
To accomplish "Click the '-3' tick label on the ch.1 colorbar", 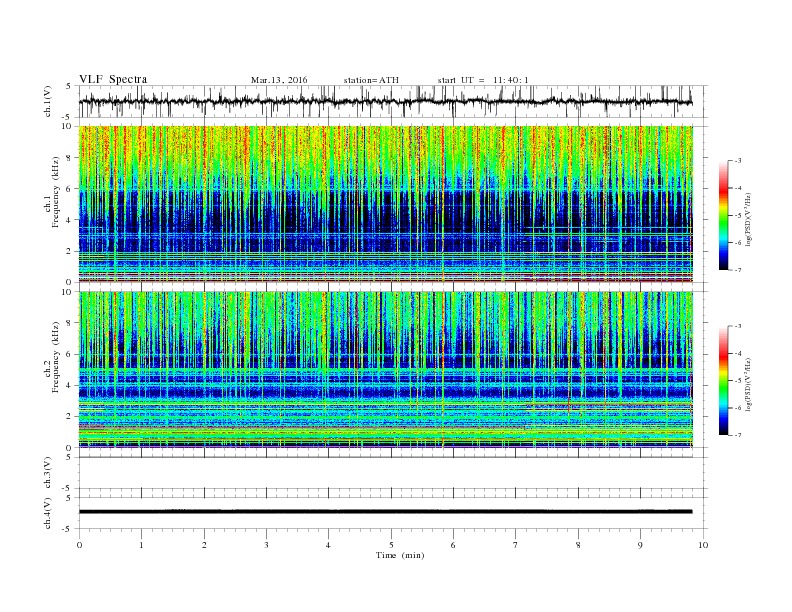I will [738, 161].
